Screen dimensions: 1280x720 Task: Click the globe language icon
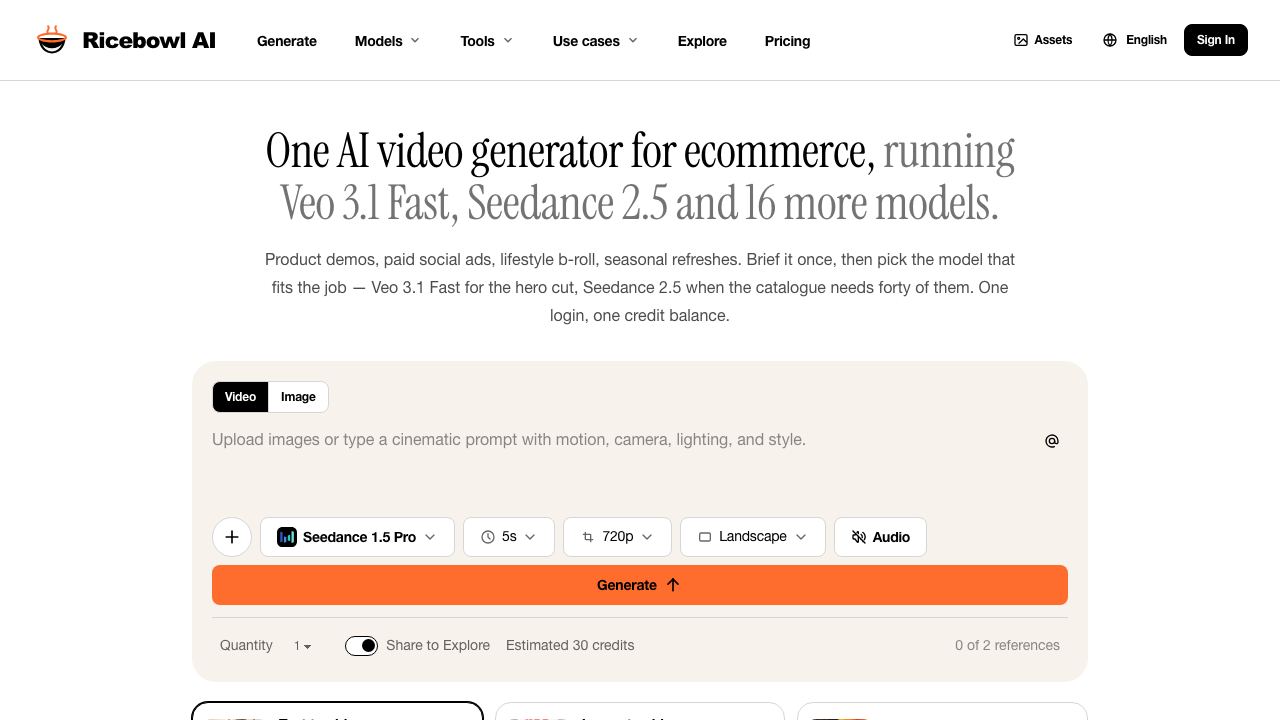tap(1110, 40)
